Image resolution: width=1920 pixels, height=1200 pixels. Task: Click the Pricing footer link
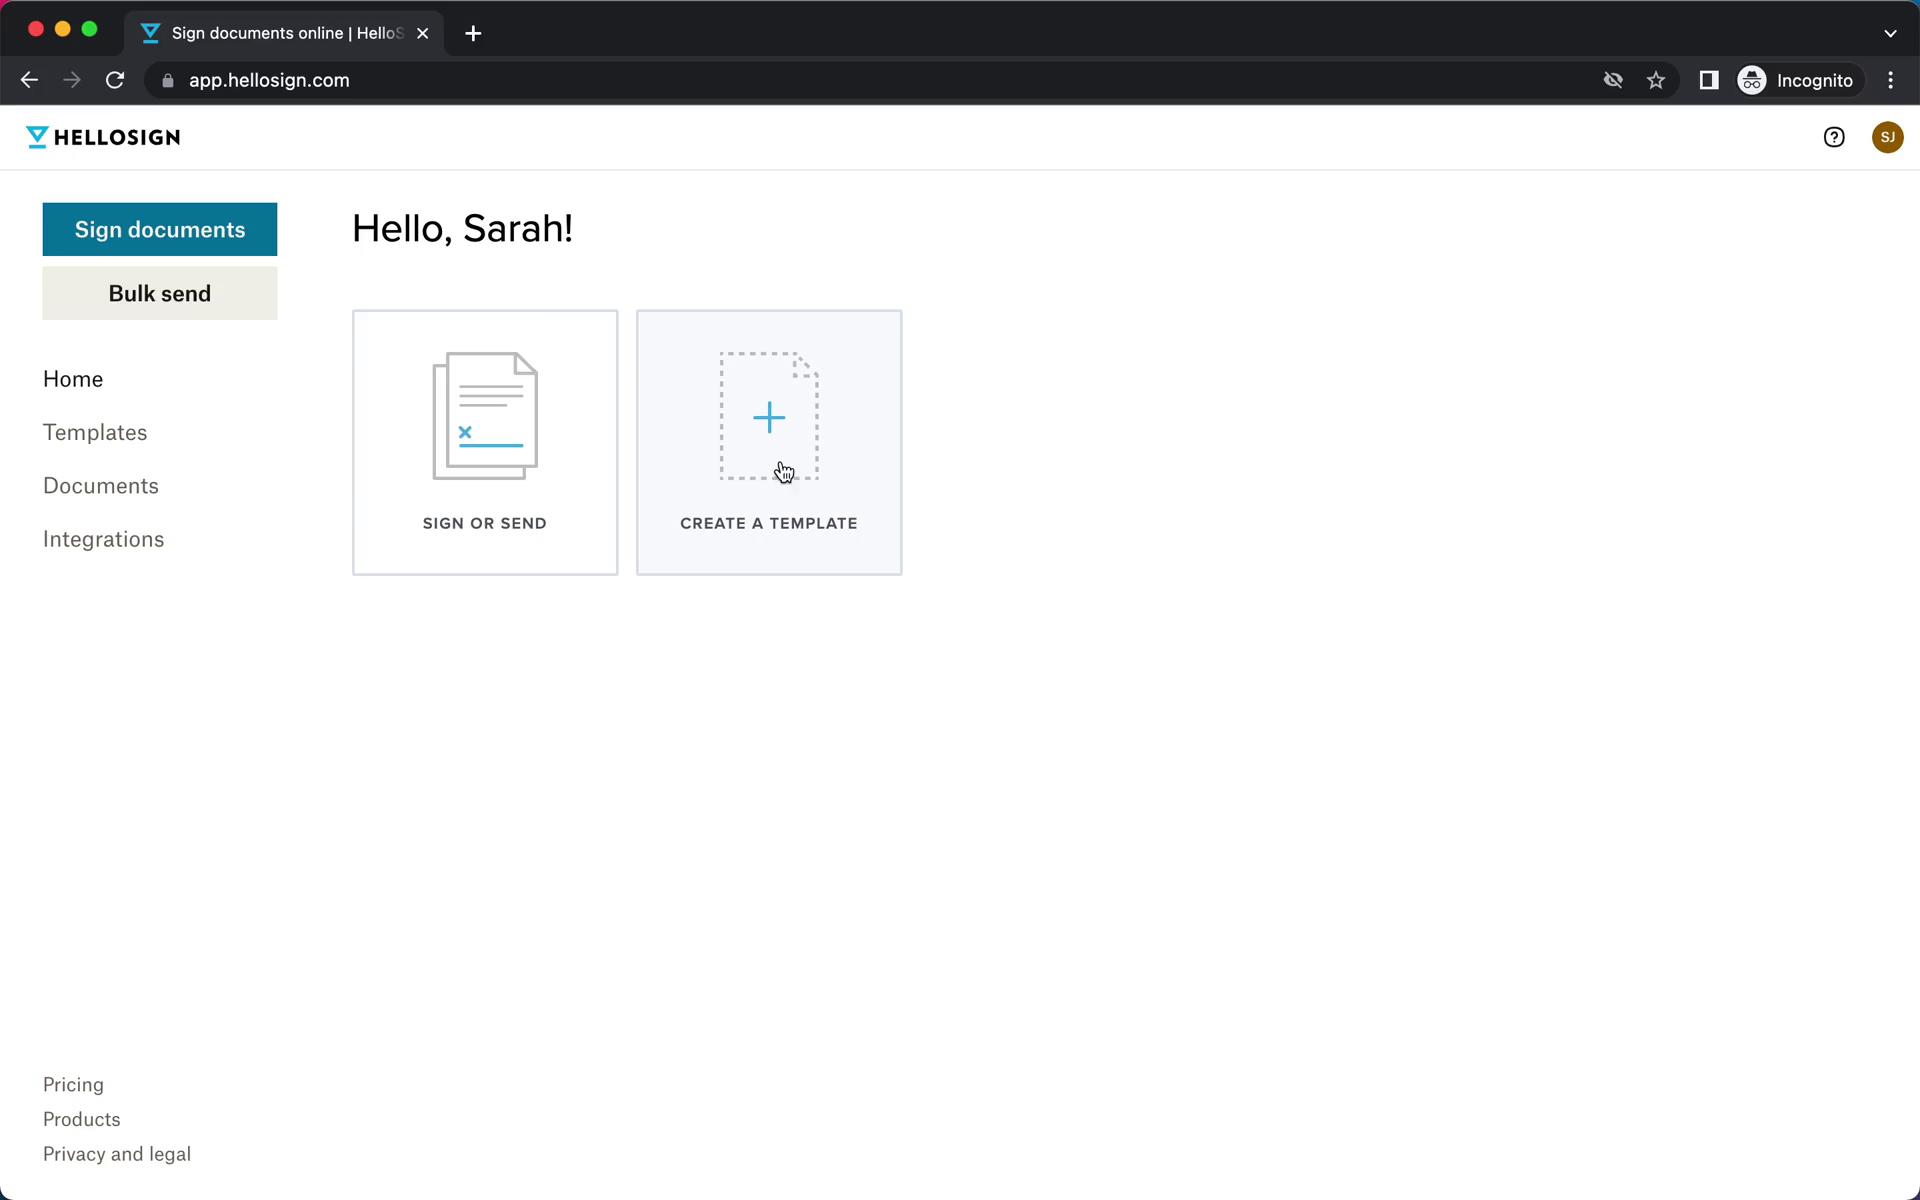[x=73, y=1084]
